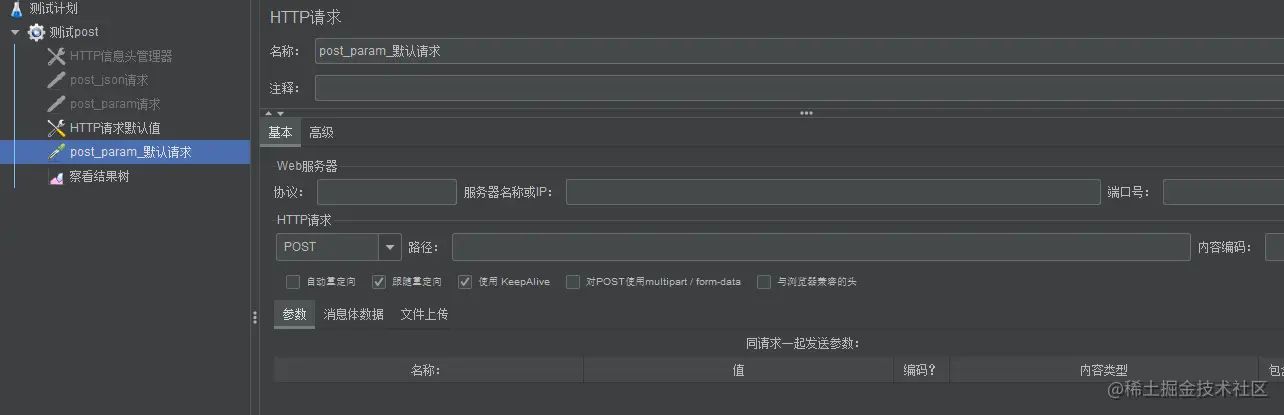Select post_param请求 node
The height and width of the screenshot is (415, 1284).
click(115, 104)
